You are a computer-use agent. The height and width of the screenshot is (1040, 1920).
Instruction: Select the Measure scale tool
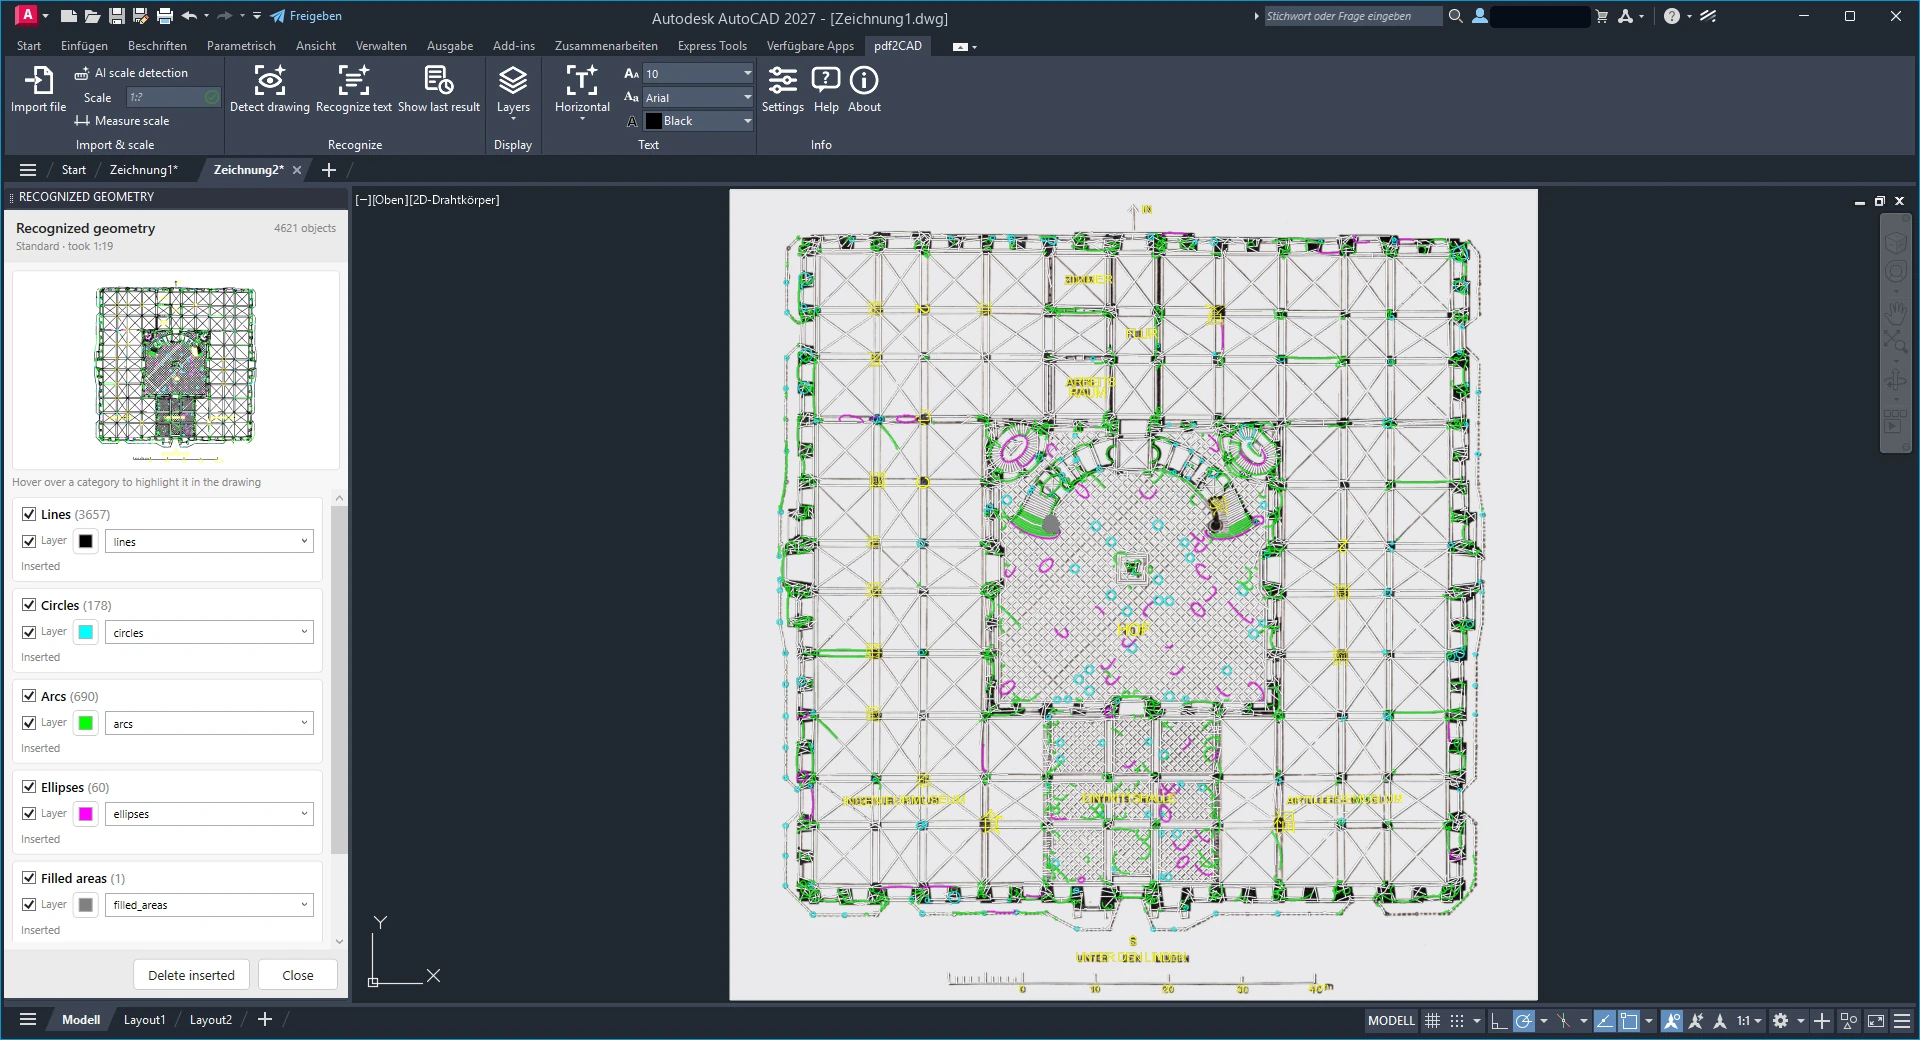point(122,121)
